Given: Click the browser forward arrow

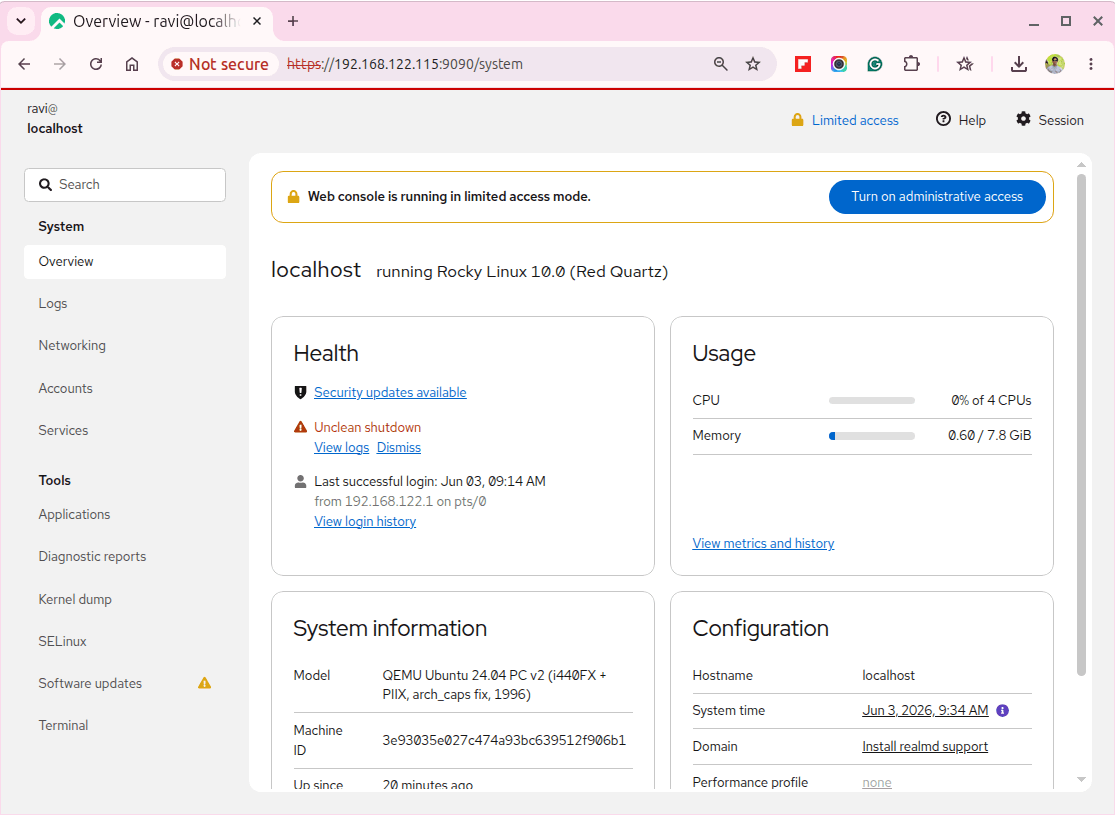Looking at the screenshot, I should [x=60, y=64].
